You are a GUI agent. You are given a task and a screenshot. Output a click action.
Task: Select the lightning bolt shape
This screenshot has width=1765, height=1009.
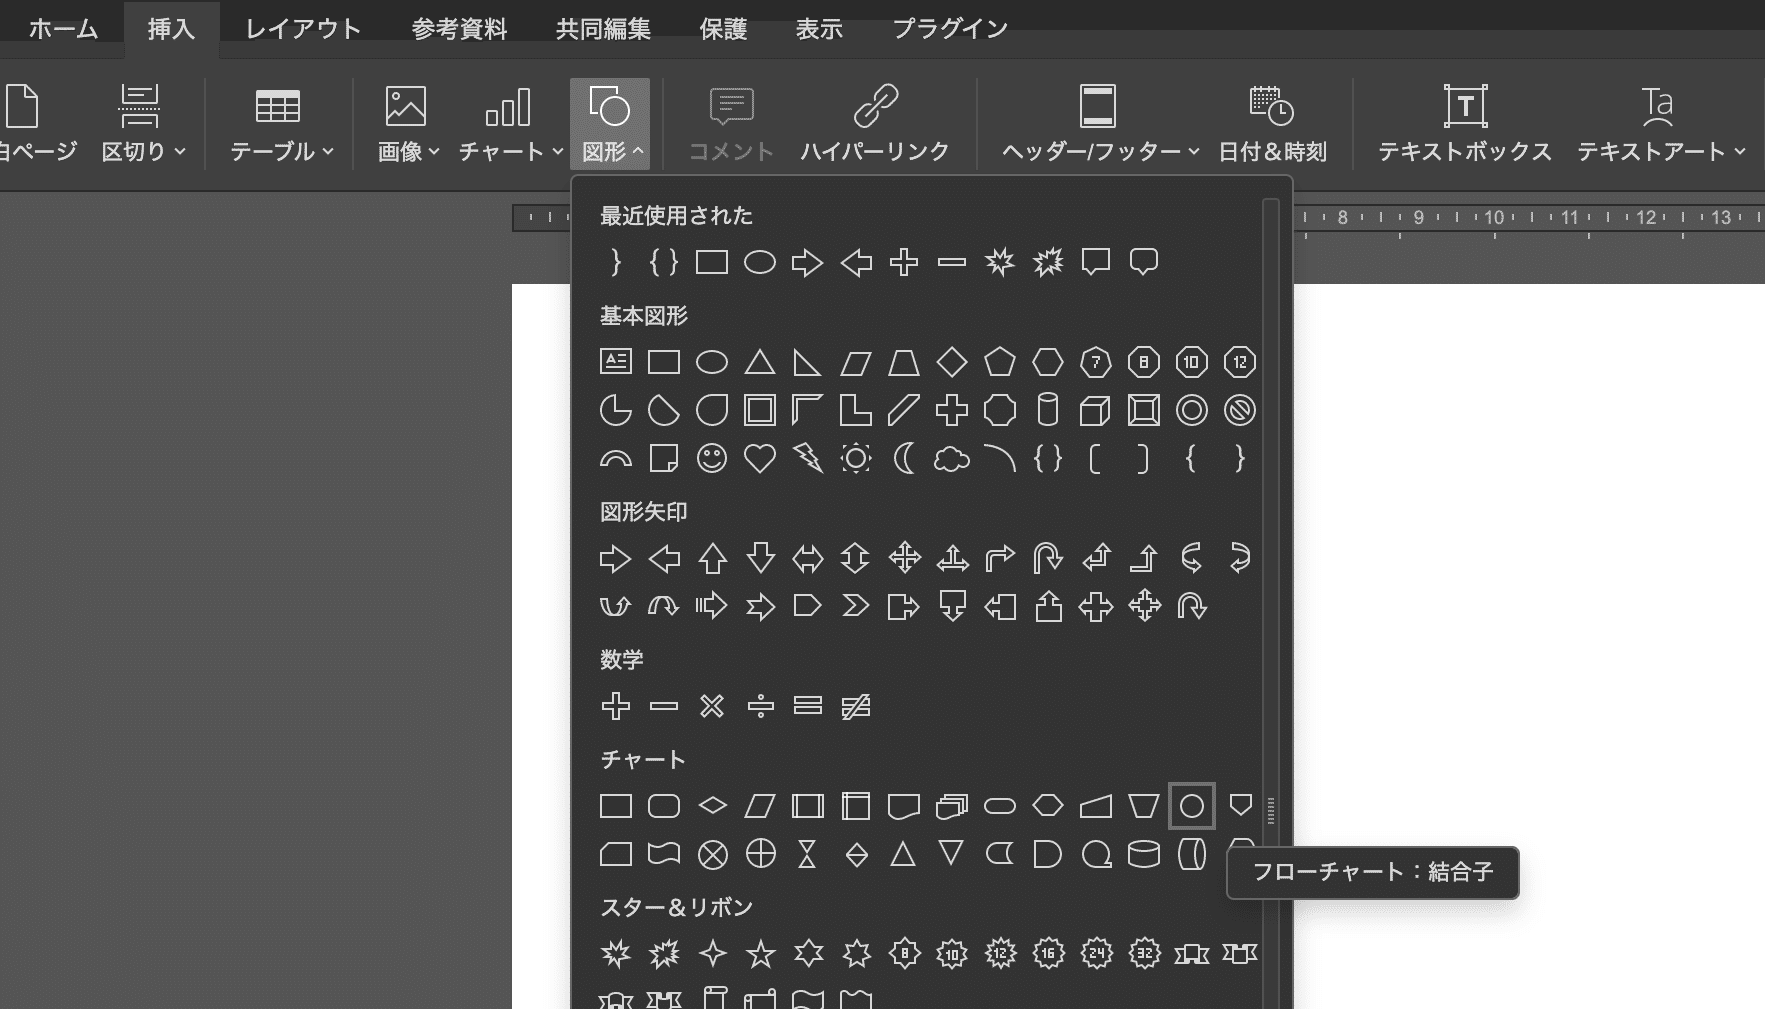pos(808,459)
